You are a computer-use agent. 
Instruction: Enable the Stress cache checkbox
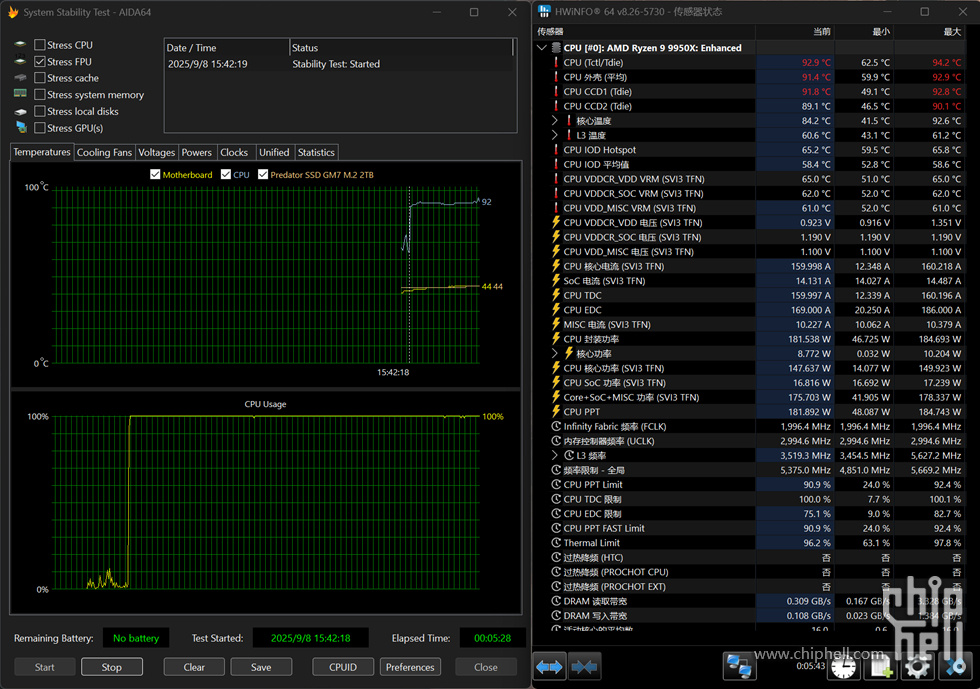coord(40,78)
